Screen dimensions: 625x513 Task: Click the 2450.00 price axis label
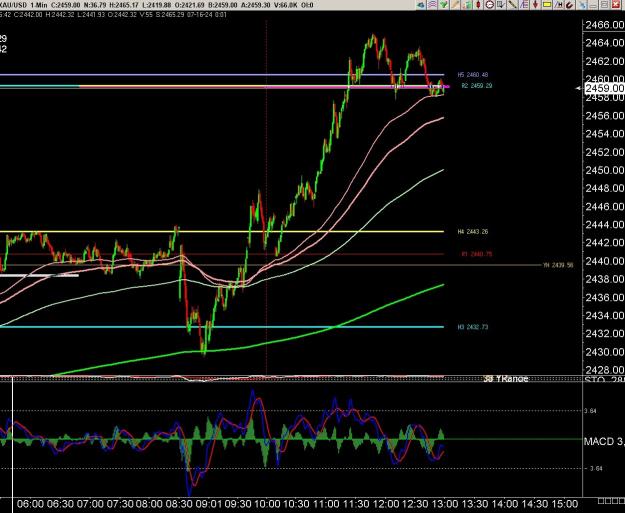pos(604,170)
